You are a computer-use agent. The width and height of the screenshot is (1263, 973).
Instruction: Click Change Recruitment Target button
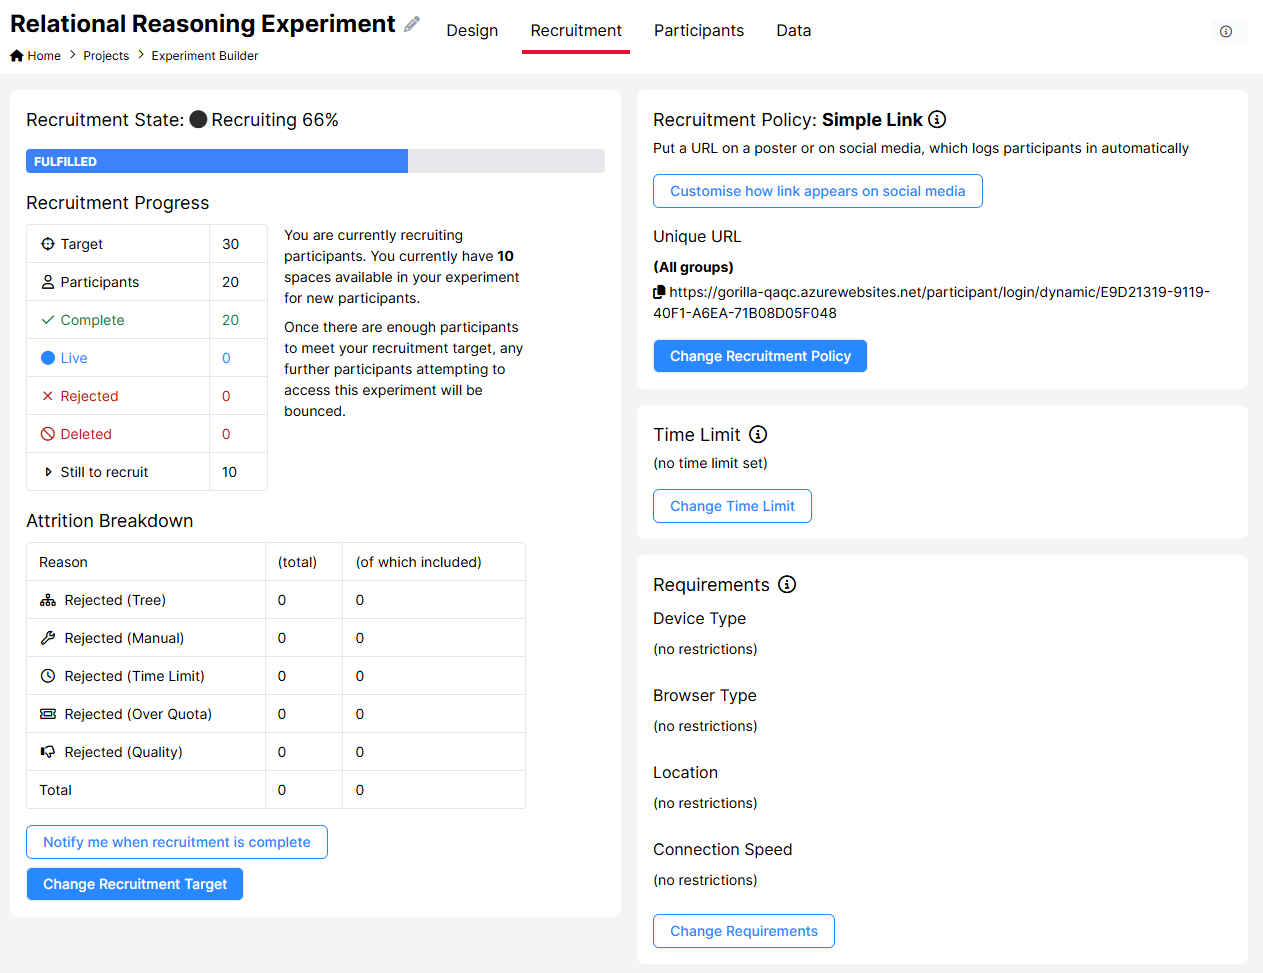click(x=135, y=884)
